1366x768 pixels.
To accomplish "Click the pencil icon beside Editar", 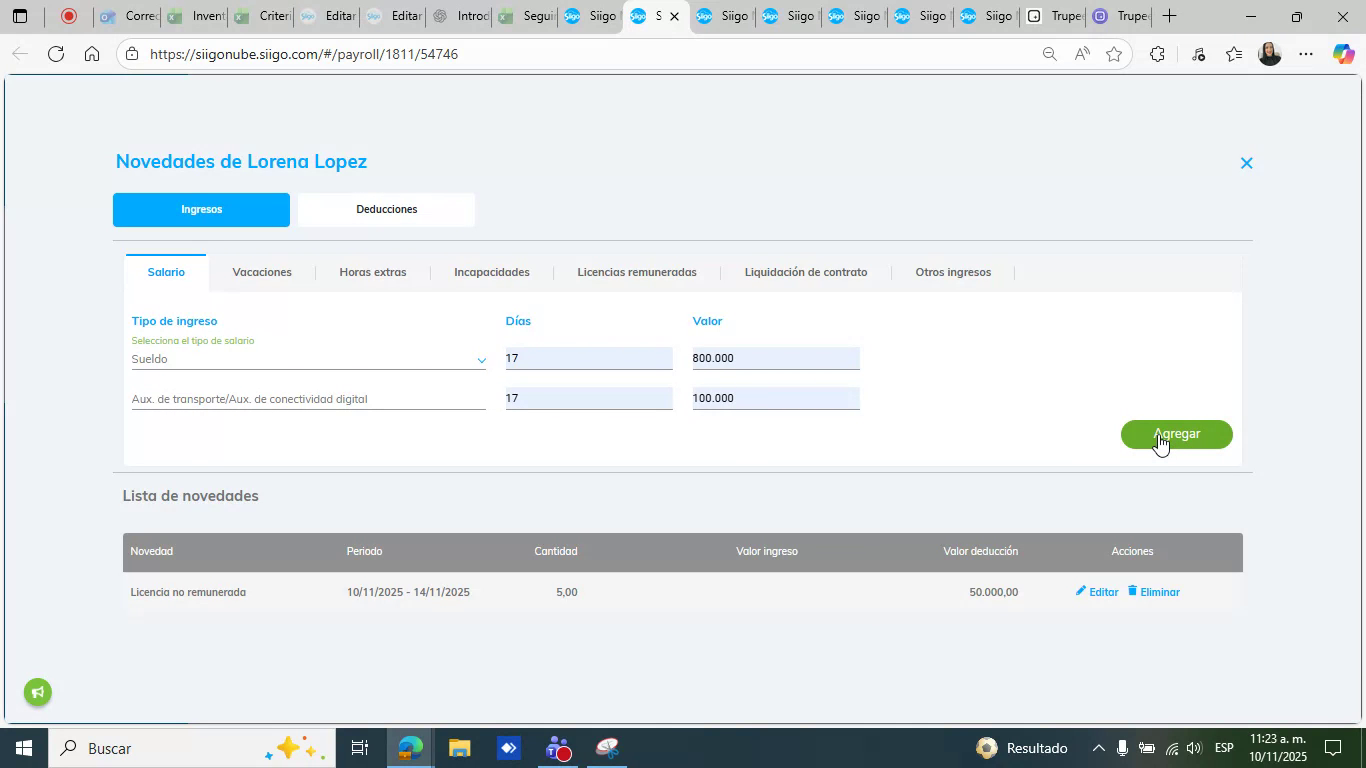I will [1080, 591].
